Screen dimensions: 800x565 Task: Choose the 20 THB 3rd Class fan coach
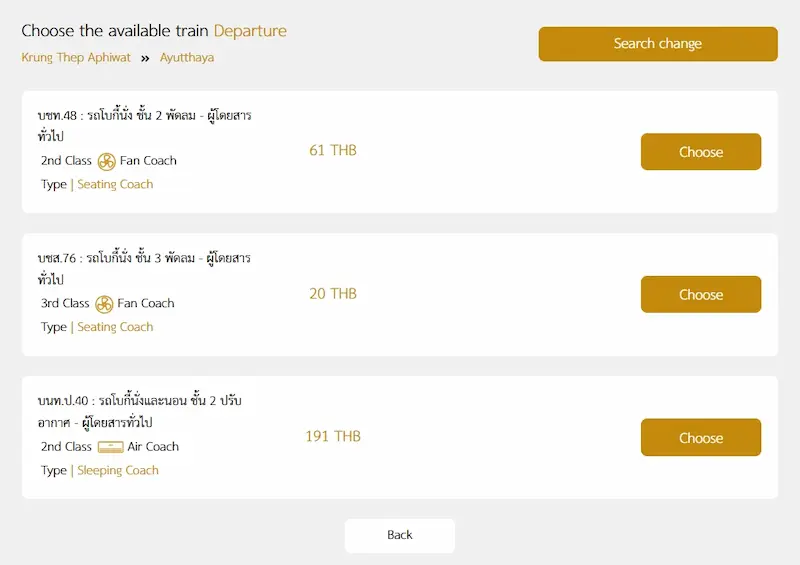700,295
